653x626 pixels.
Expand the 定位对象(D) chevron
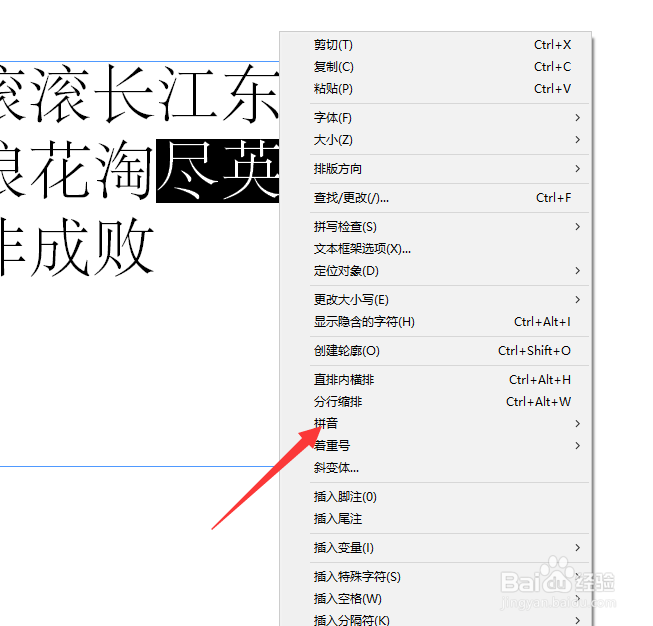(x=577, y=271)
